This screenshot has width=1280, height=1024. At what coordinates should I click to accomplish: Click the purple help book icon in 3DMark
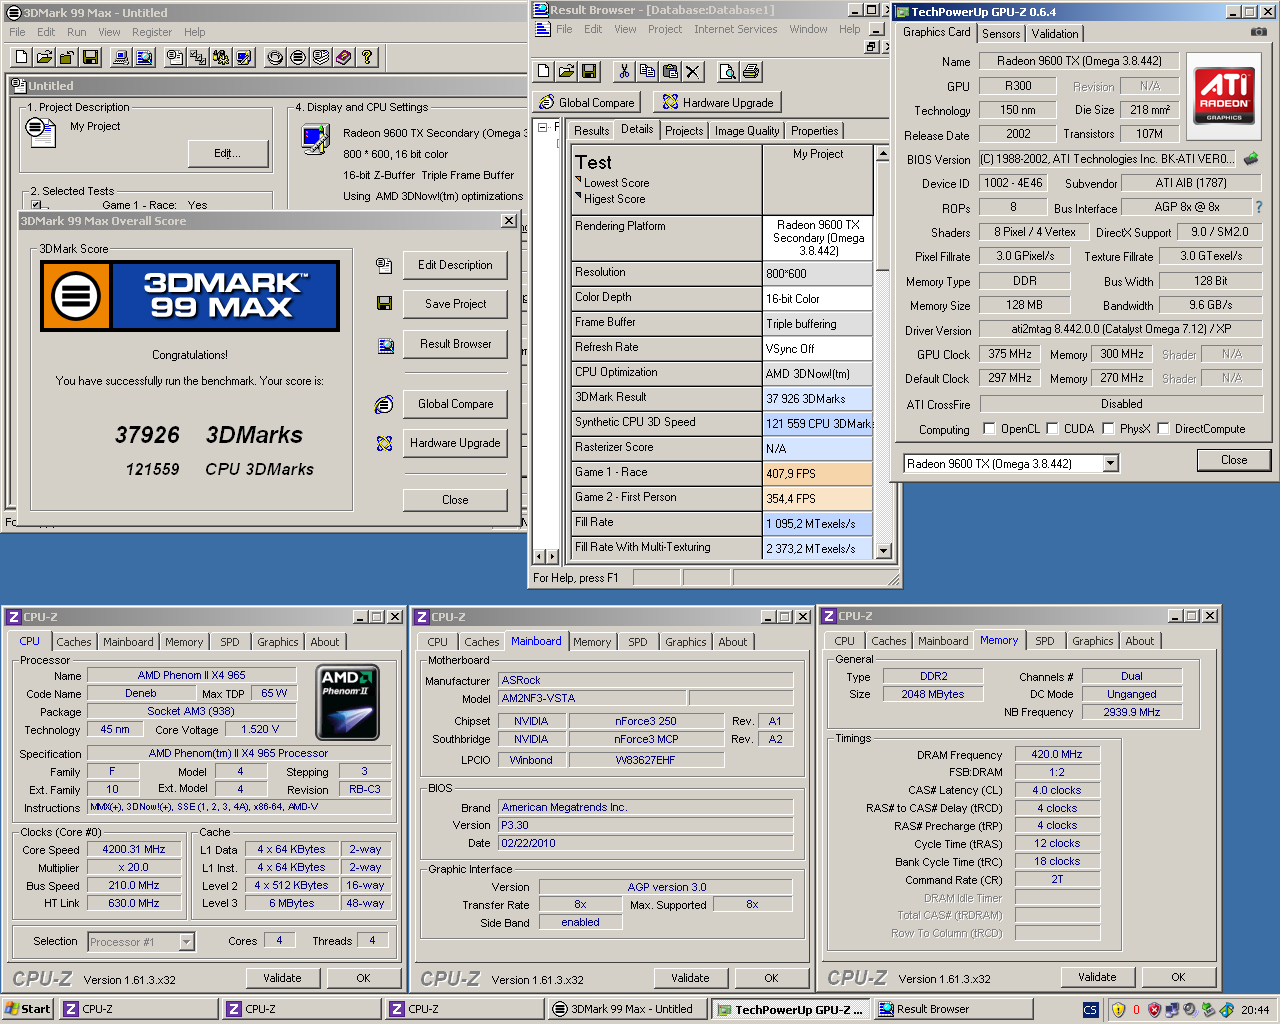click(343, 57)
